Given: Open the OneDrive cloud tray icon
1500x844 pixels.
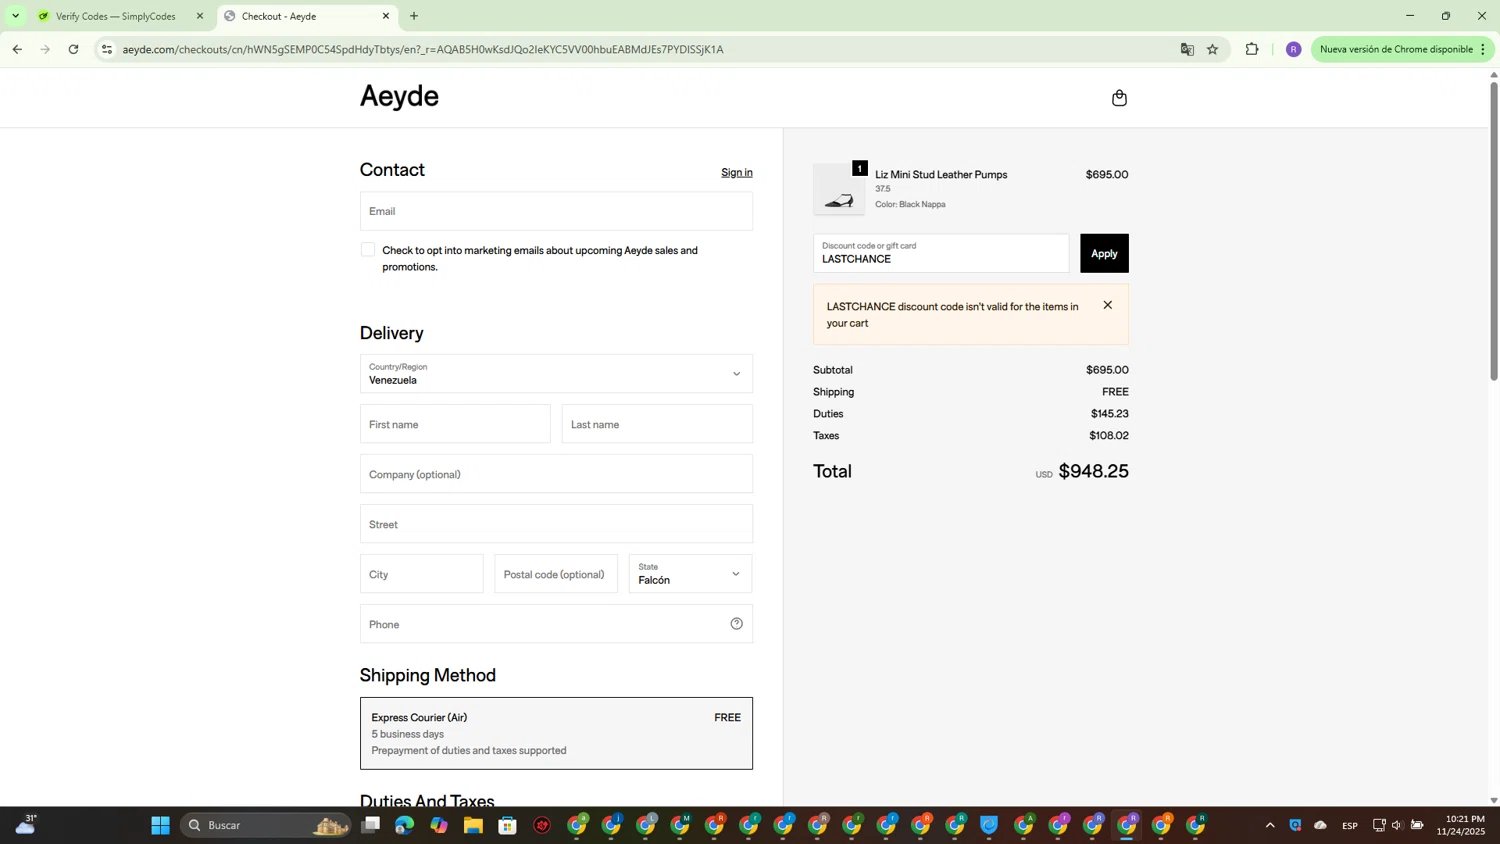Looking at the screenshot, I should (x=1320, y=825).
